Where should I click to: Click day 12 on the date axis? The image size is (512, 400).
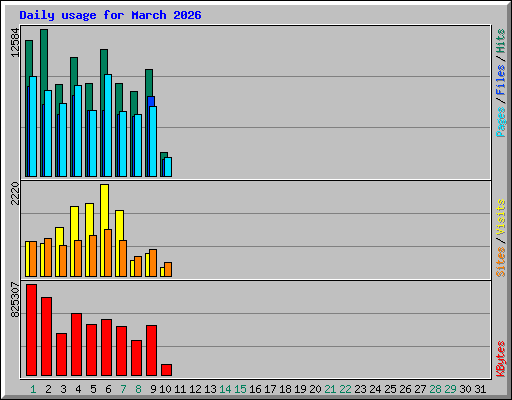click(x=195, y=389)
